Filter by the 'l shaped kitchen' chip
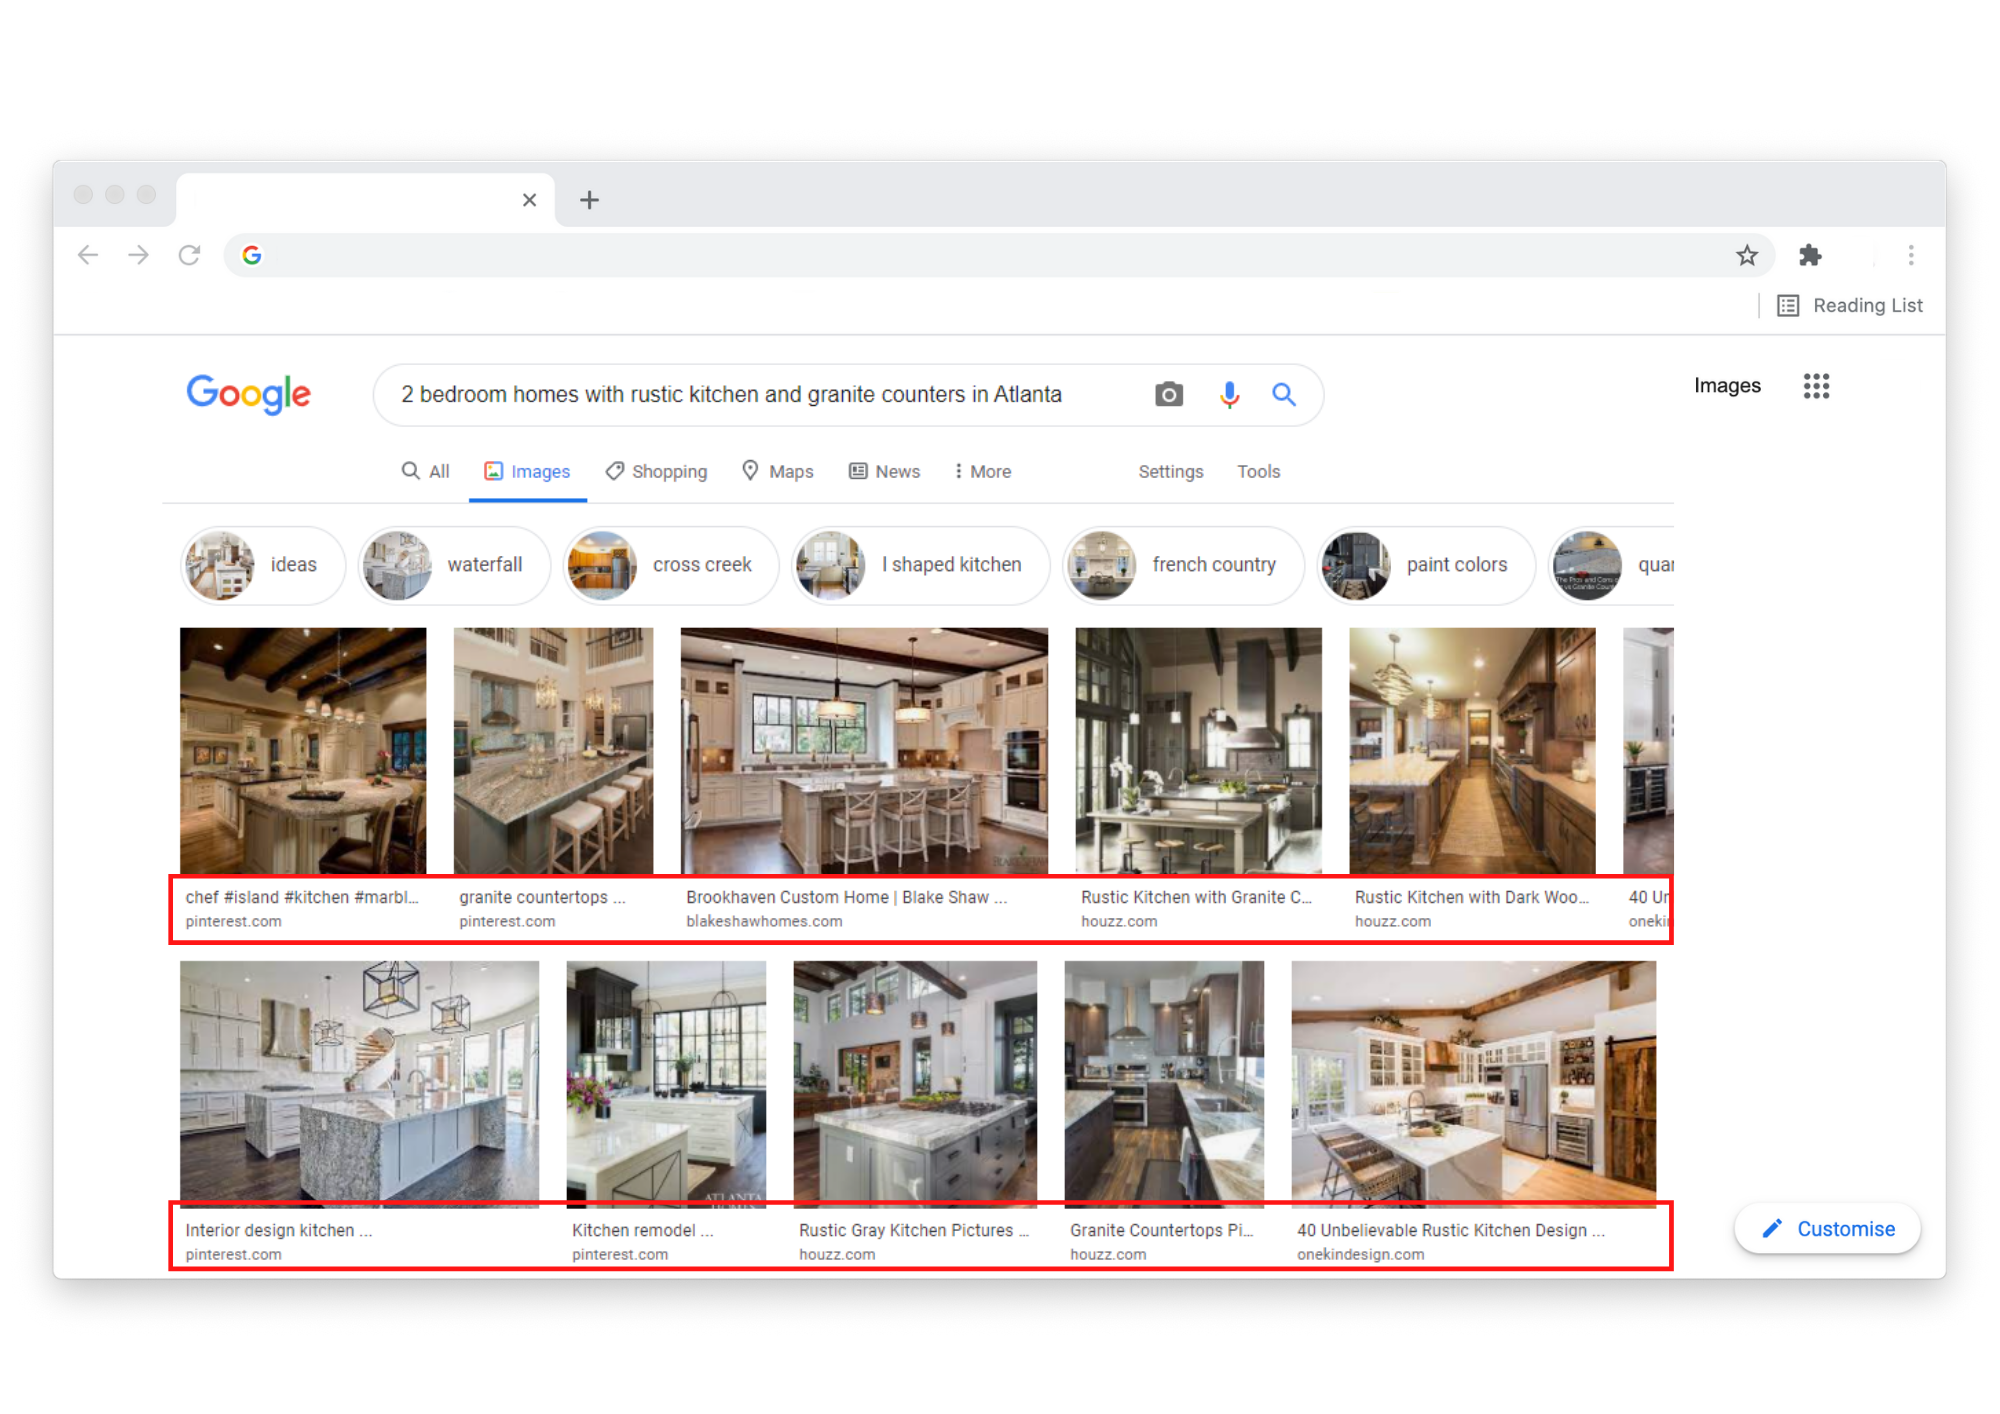 coord(920,565)
